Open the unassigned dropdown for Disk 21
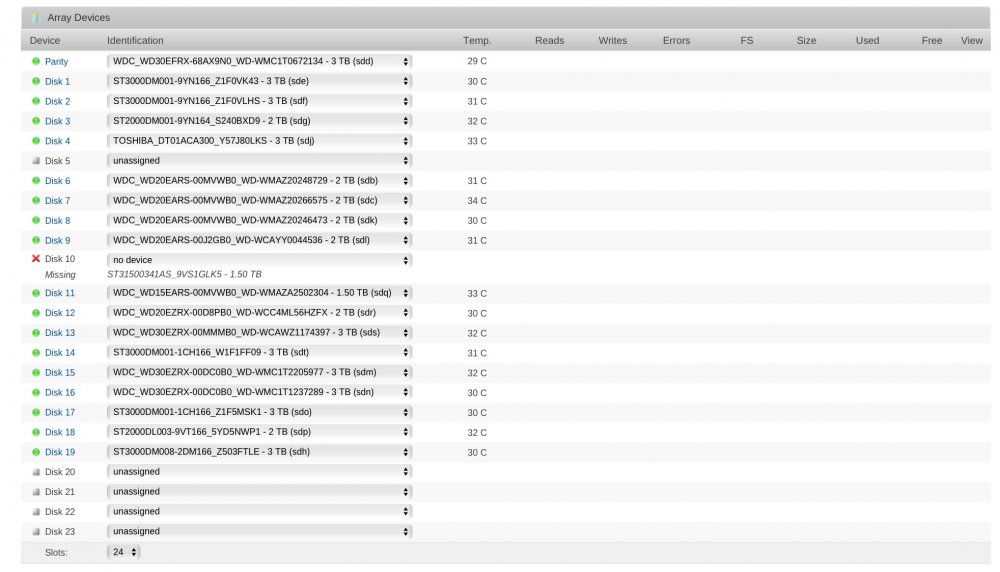The width and height of the screenshot is (1000, 572). pos(259,492)
